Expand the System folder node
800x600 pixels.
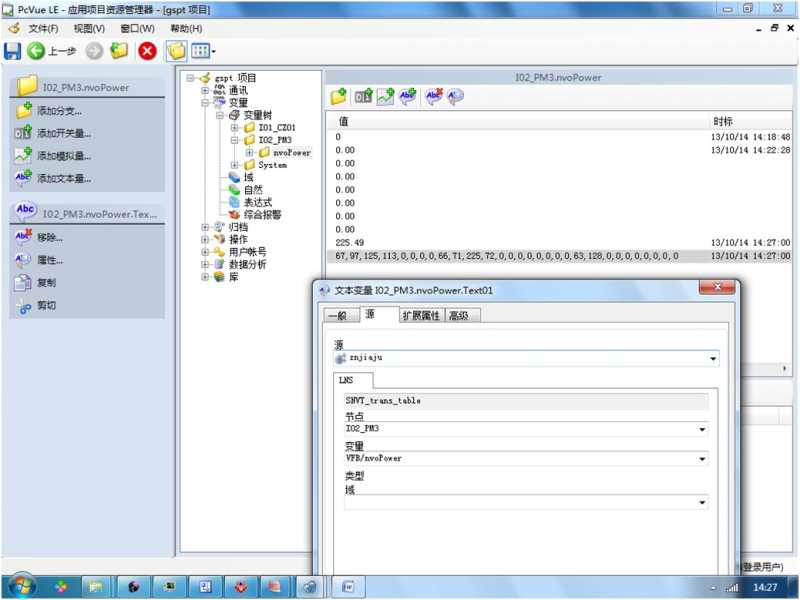coord(235,165)
